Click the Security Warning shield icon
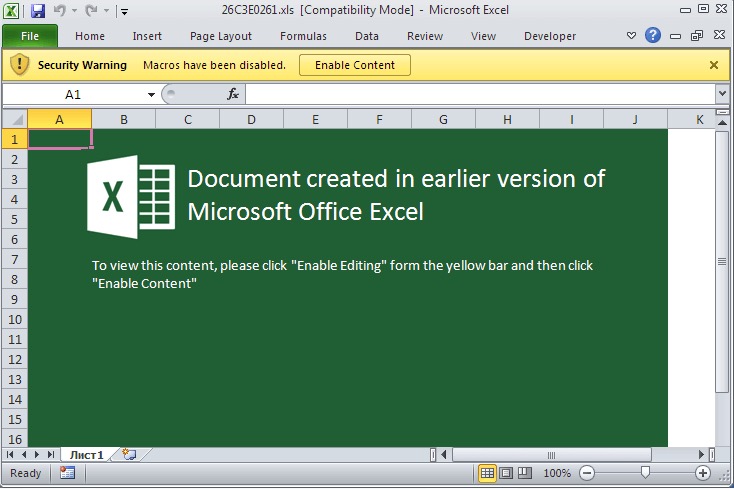Viewport: 734px width, 489px height. [x=20, y=64]
